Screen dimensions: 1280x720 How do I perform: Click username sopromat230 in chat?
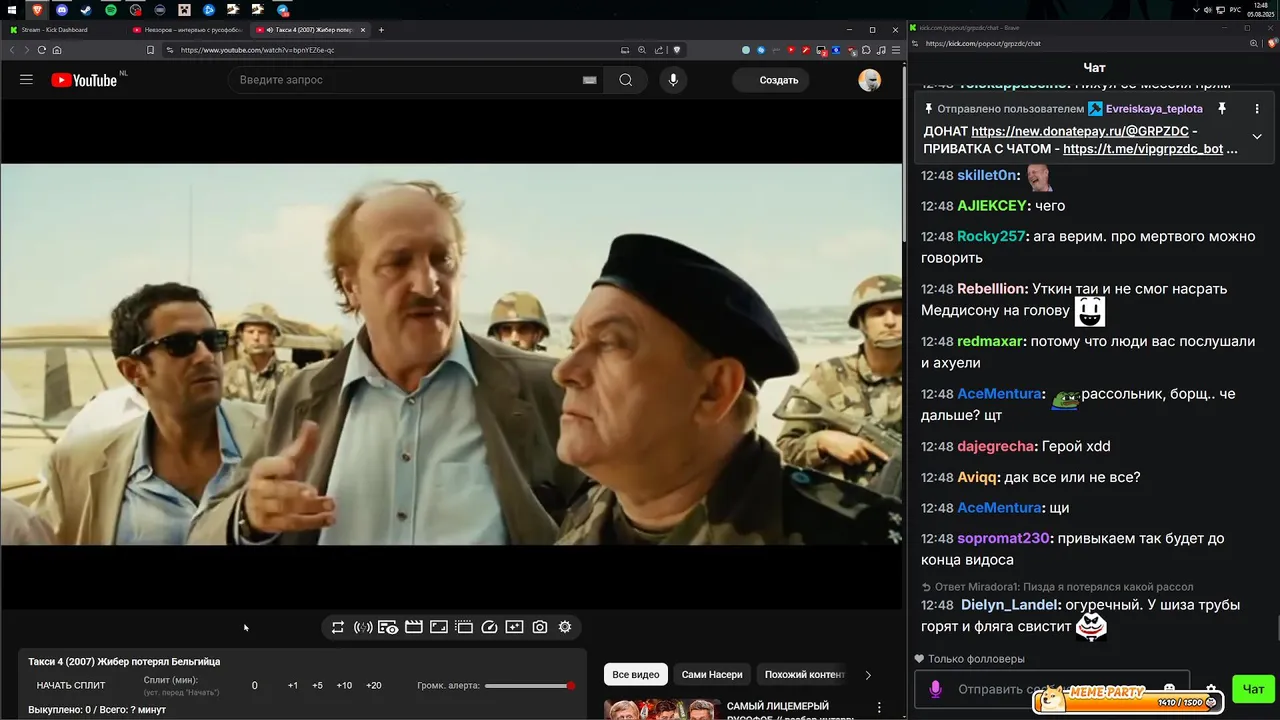(x=1003, y=538)
